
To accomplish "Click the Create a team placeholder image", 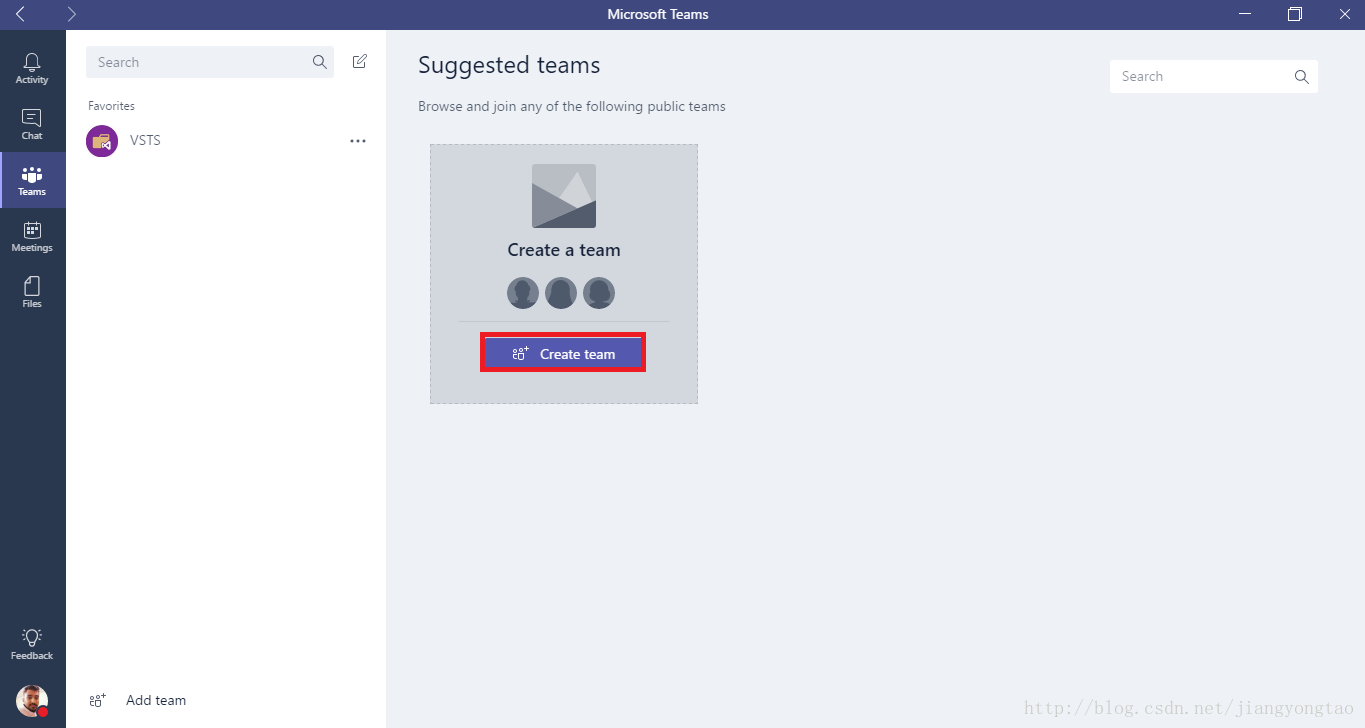I will coord(564,196).
